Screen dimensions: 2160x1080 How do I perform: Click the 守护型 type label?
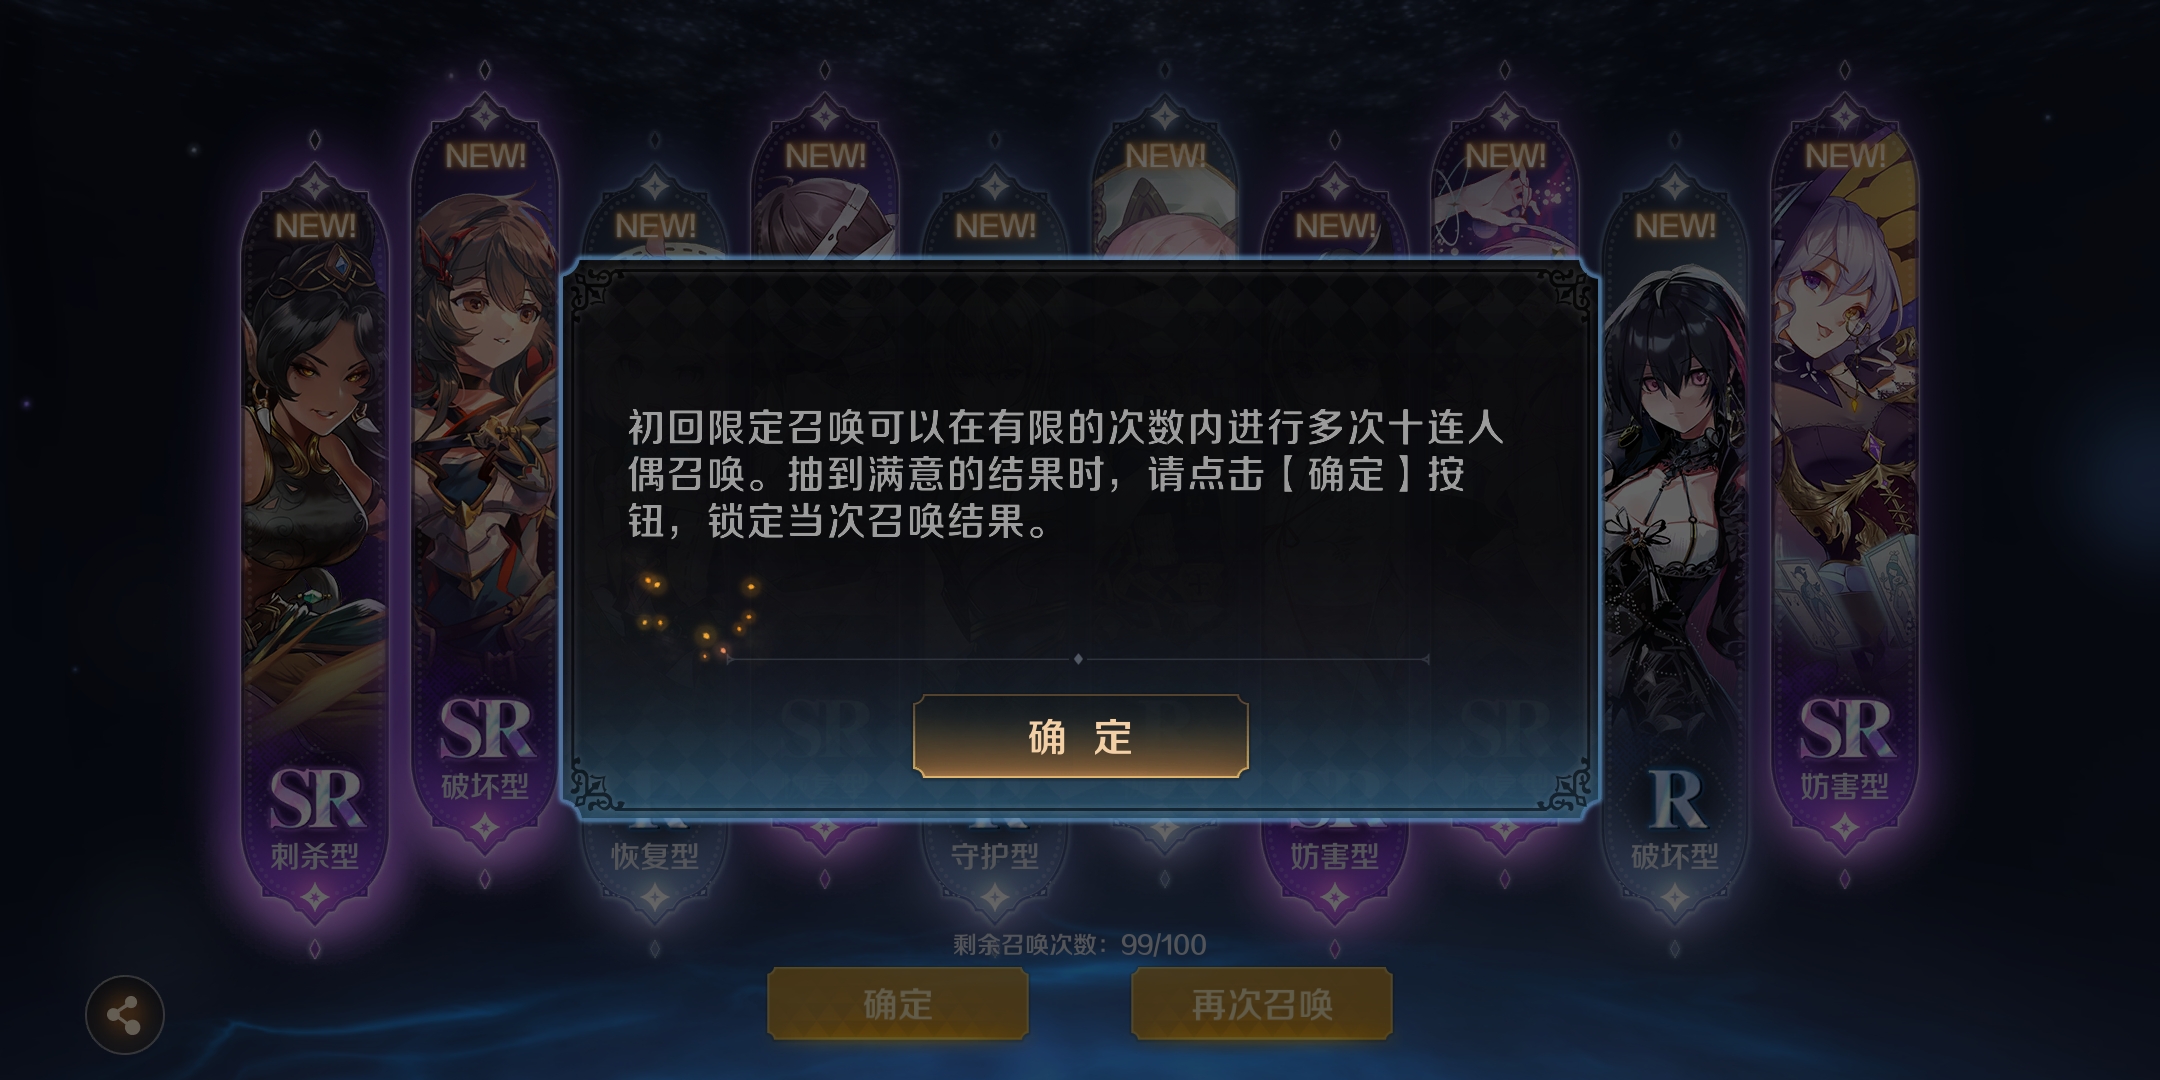point(995,856)
